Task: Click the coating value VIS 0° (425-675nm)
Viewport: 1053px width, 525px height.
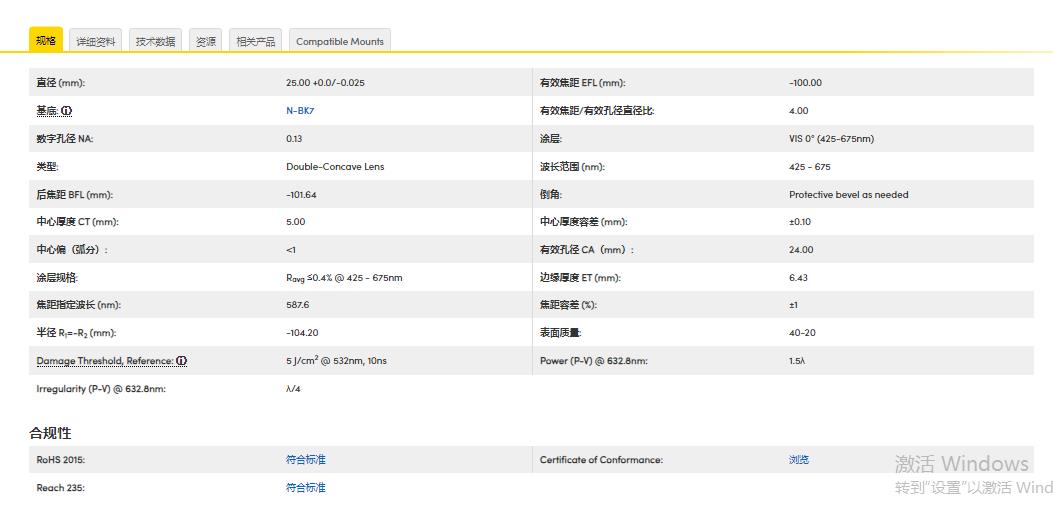Action: (831, 139)
